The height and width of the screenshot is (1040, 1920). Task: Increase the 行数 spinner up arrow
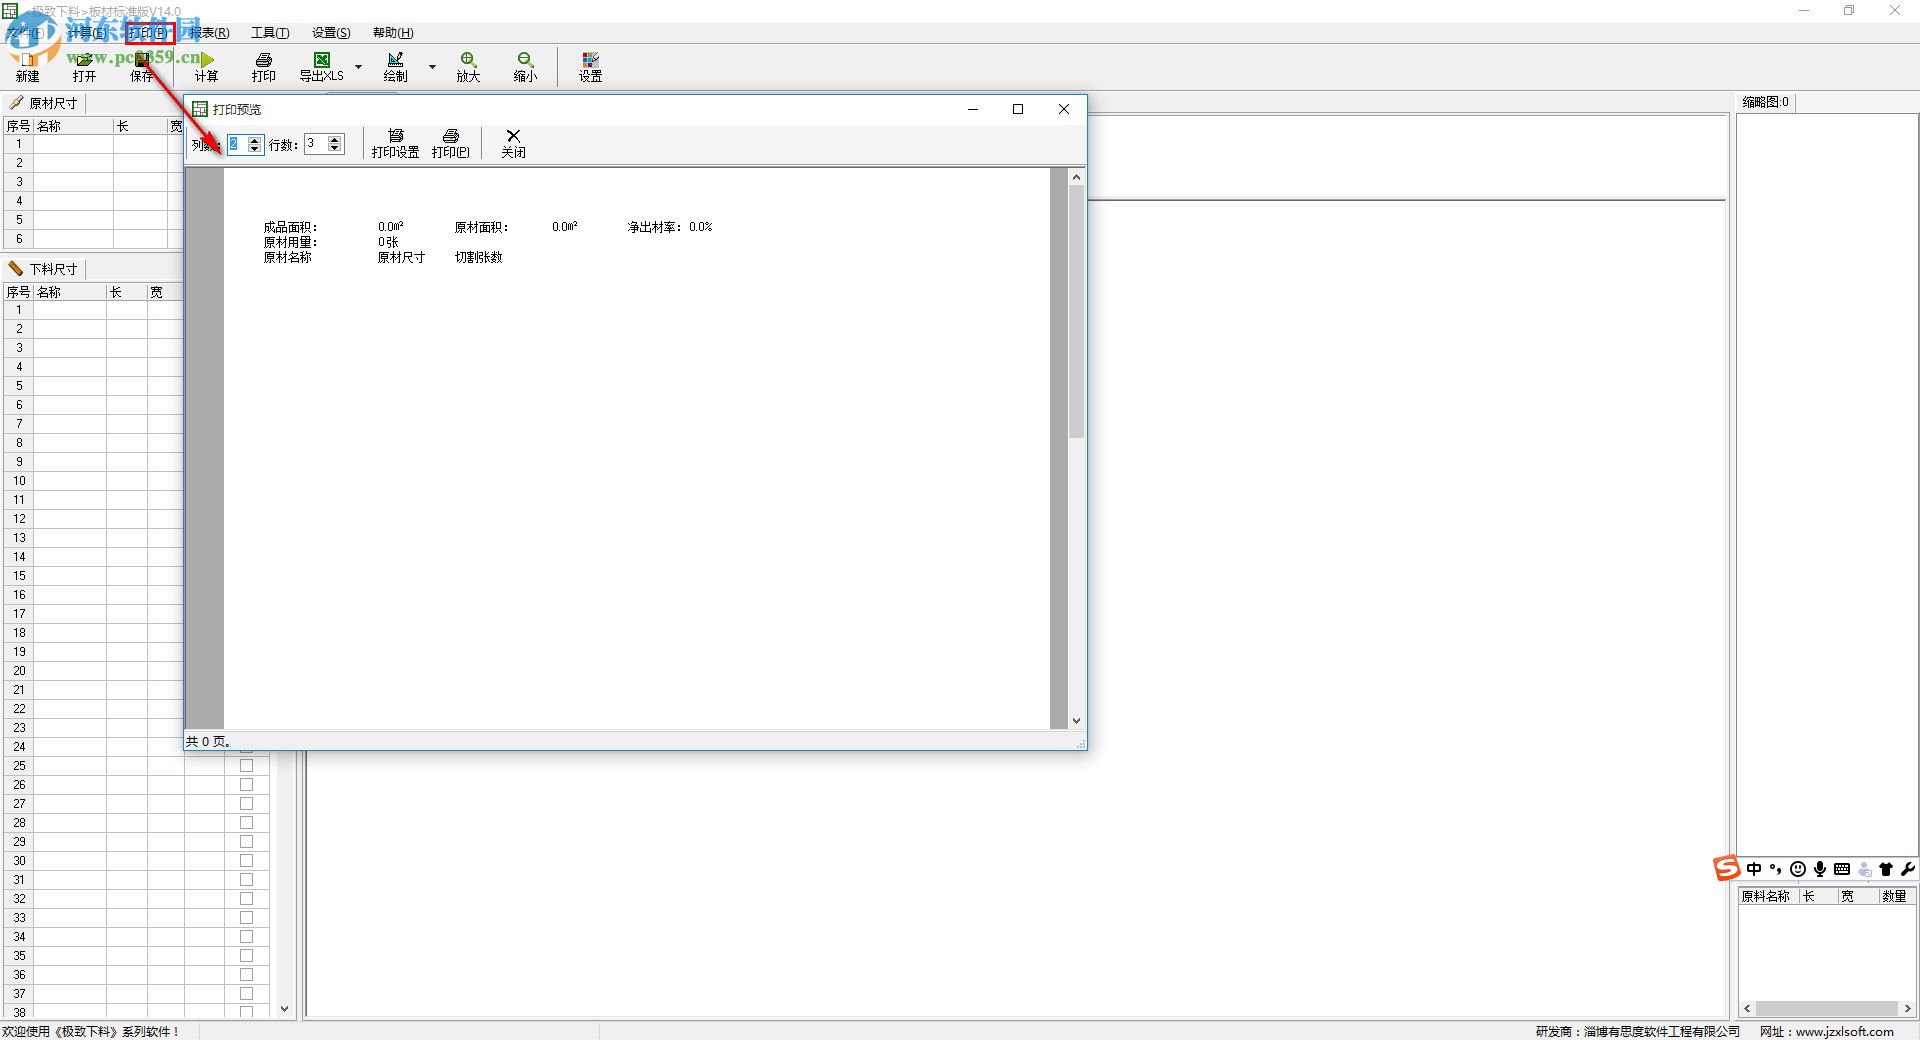[x=335, y=140]
